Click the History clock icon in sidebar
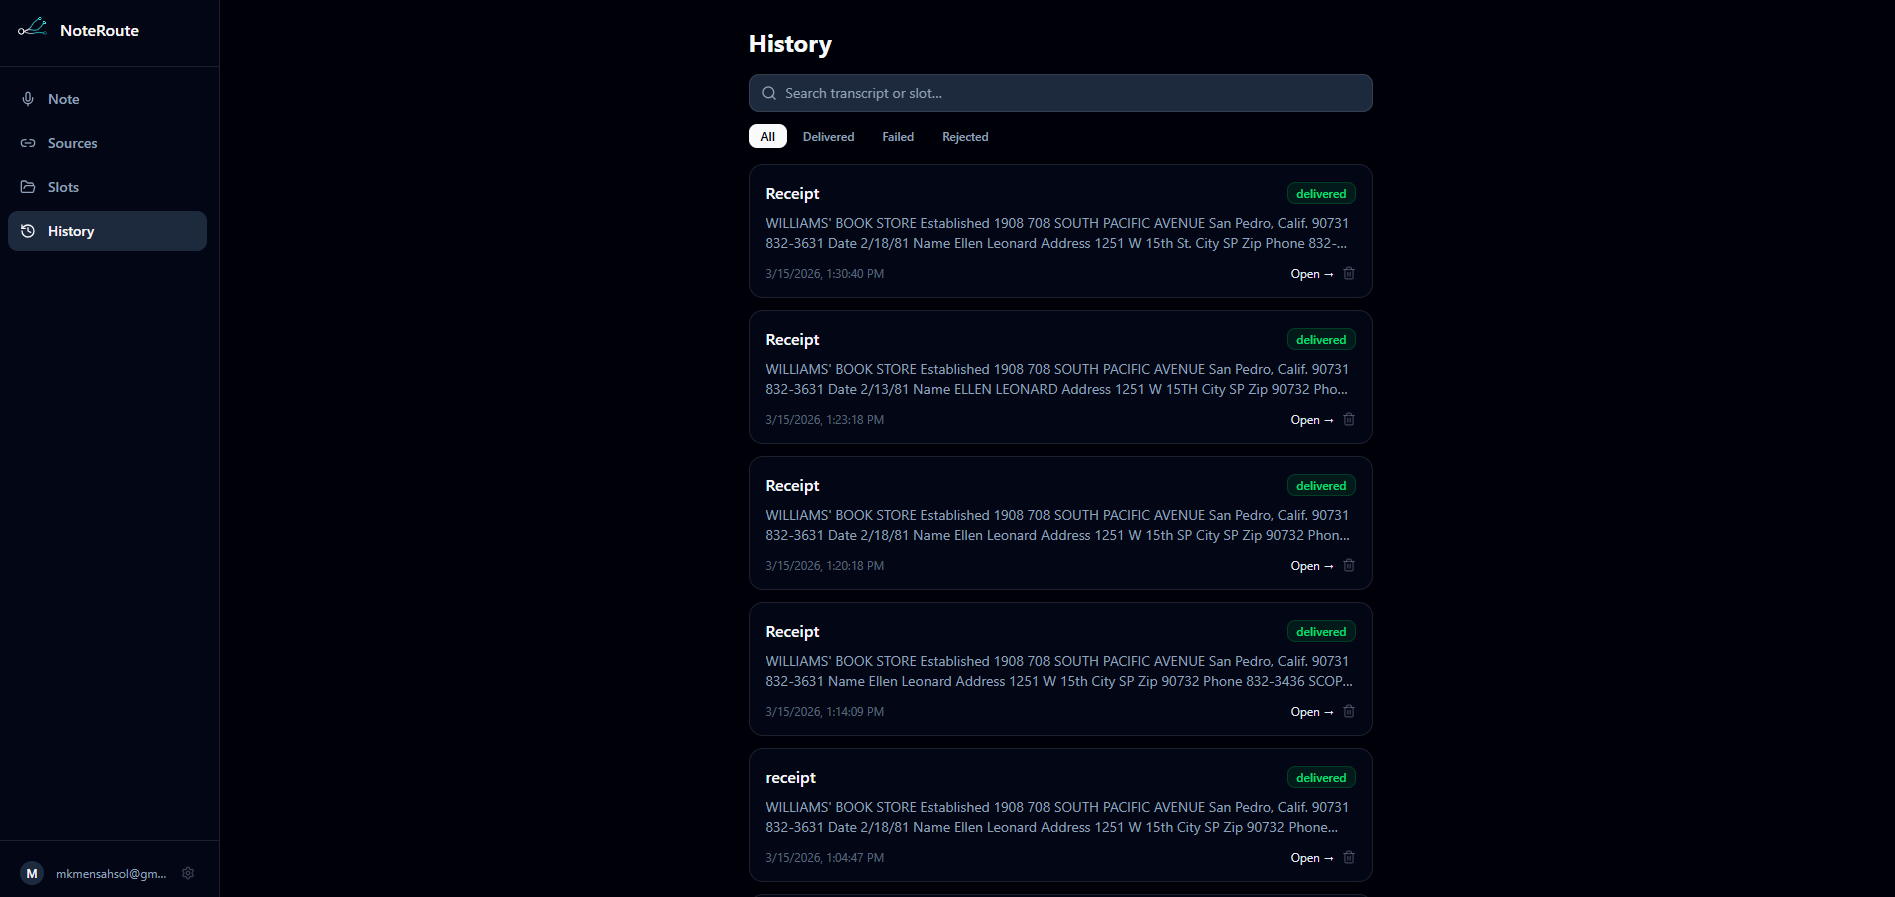The width and height of the screenshot is (1895, 897). pos(28,231)
